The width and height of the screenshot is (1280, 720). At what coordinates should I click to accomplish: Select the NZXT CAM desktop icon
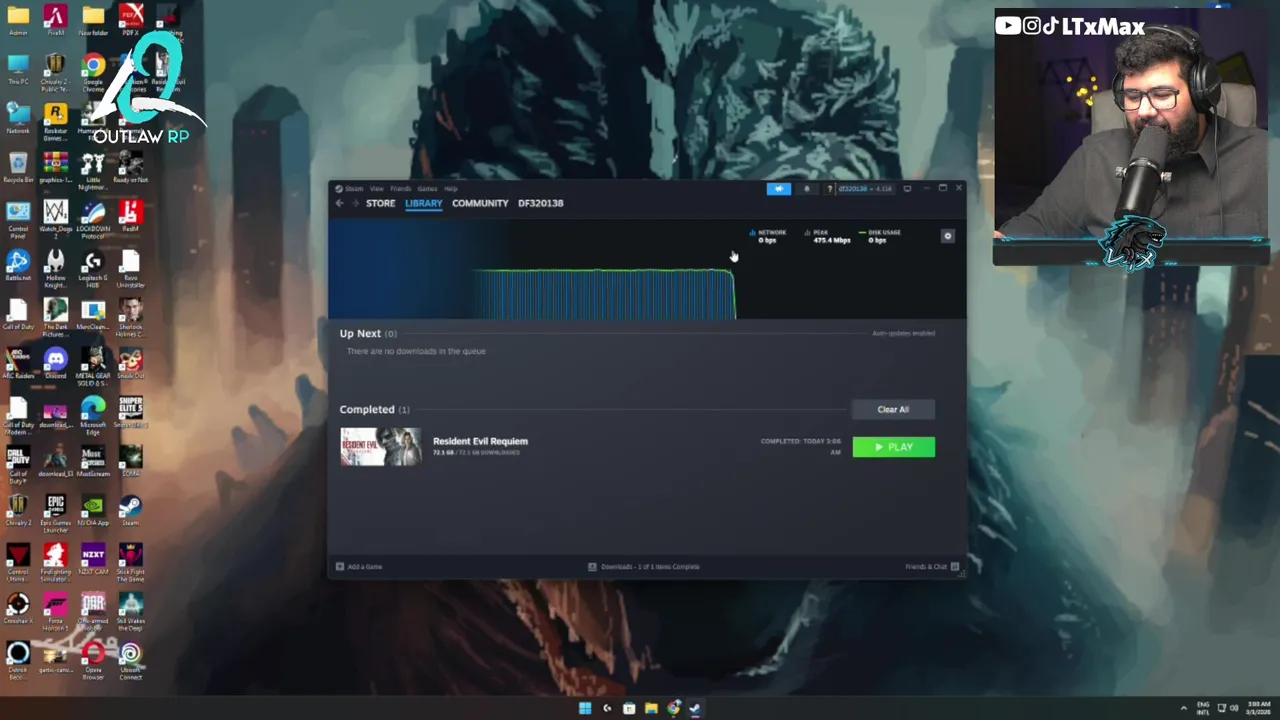[93, 560]
